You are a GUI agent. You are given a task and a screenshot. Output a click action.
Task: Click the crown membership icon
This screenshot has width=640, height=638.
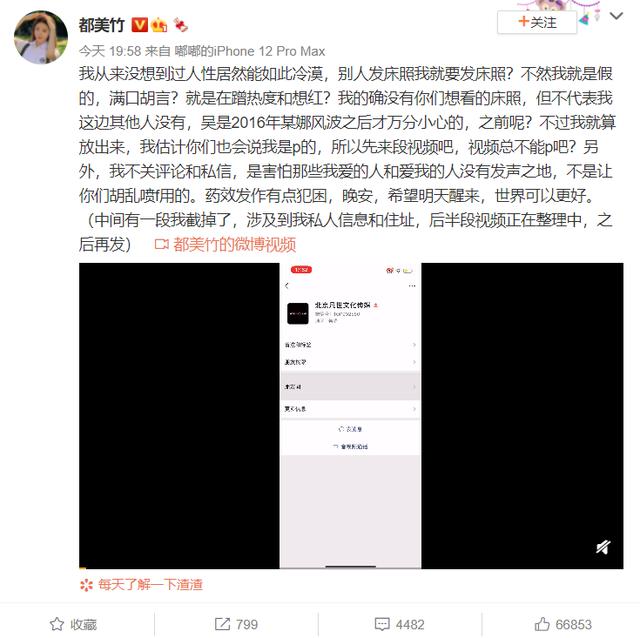159,25
